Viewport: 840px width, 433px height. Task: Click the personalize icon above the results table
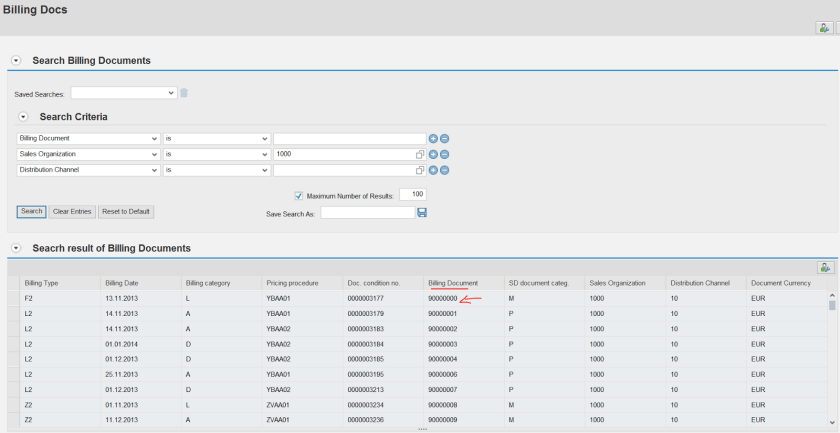pos(825,267)
